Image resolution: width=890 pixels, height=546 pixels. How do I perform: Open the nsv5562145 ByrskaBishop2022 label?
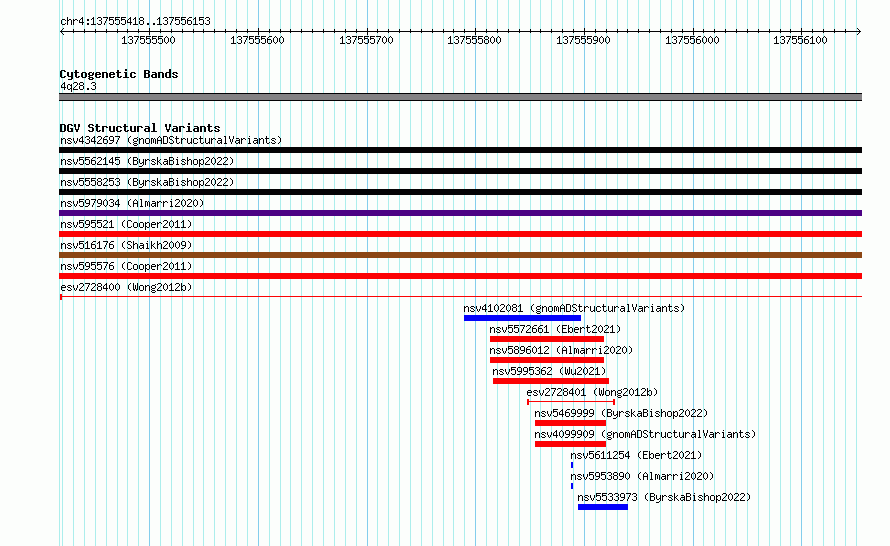(x=147, y=161)
